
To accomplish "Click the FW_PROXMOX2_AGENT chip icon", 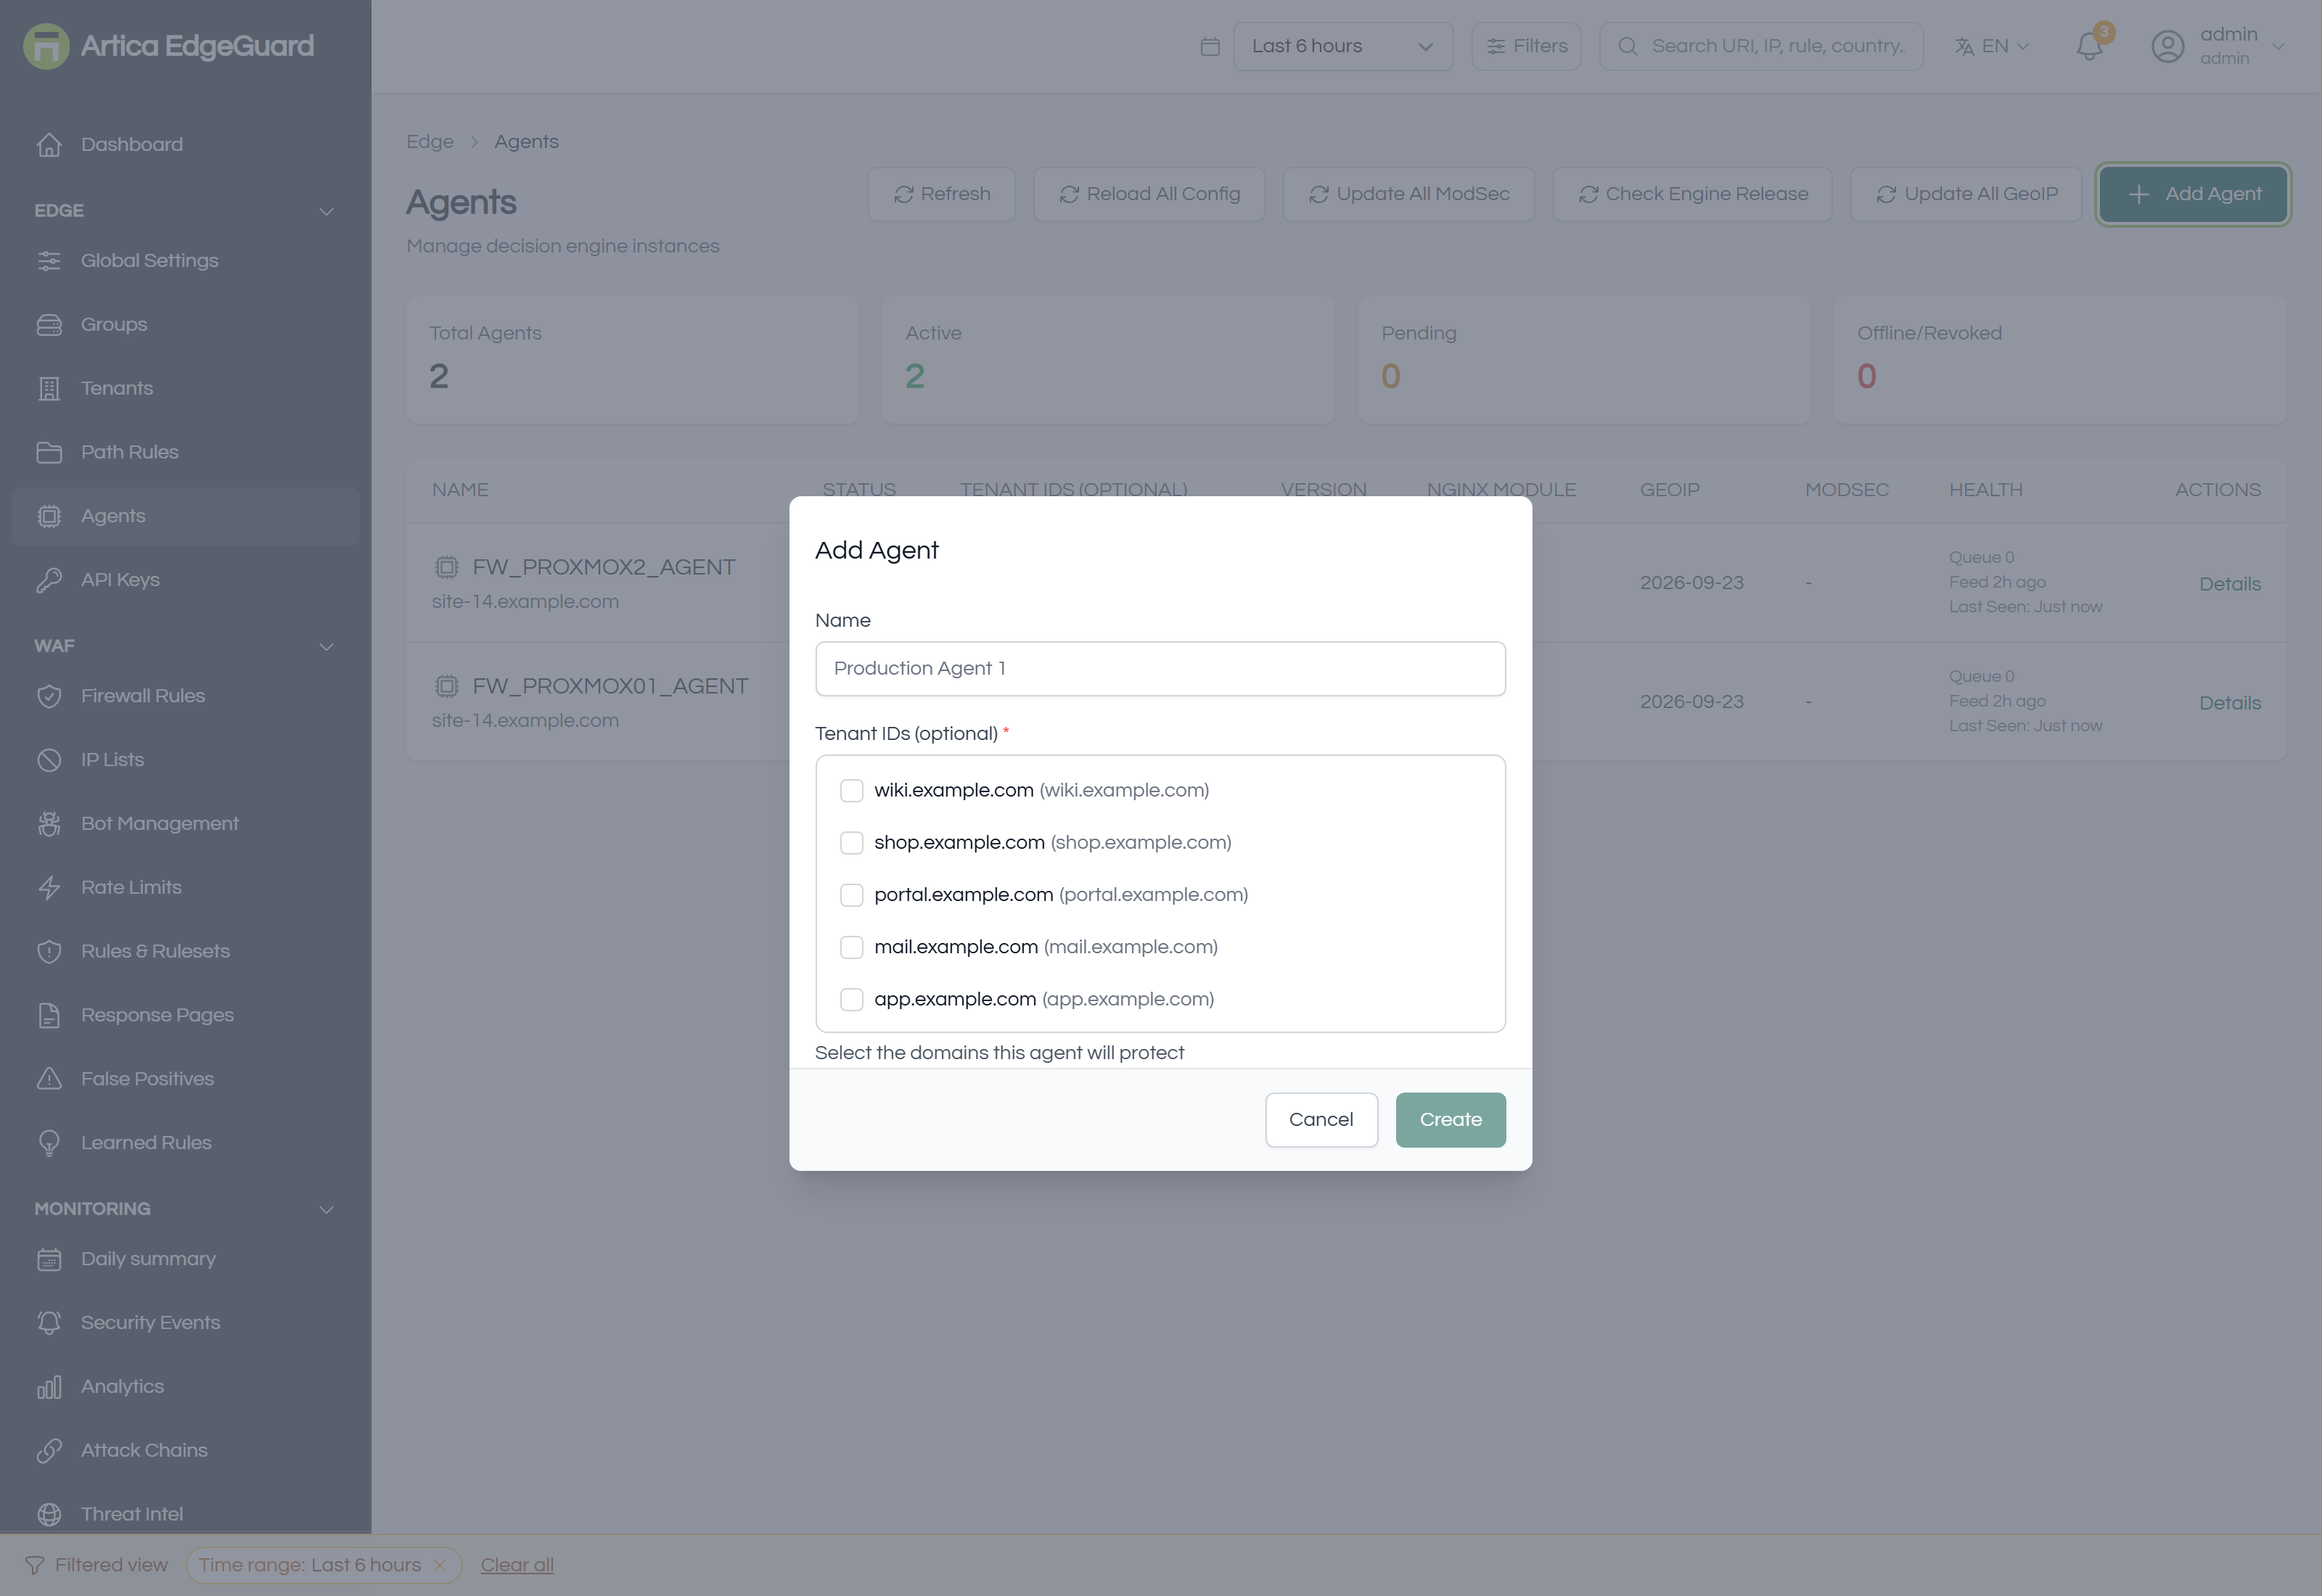I will 446,567.
